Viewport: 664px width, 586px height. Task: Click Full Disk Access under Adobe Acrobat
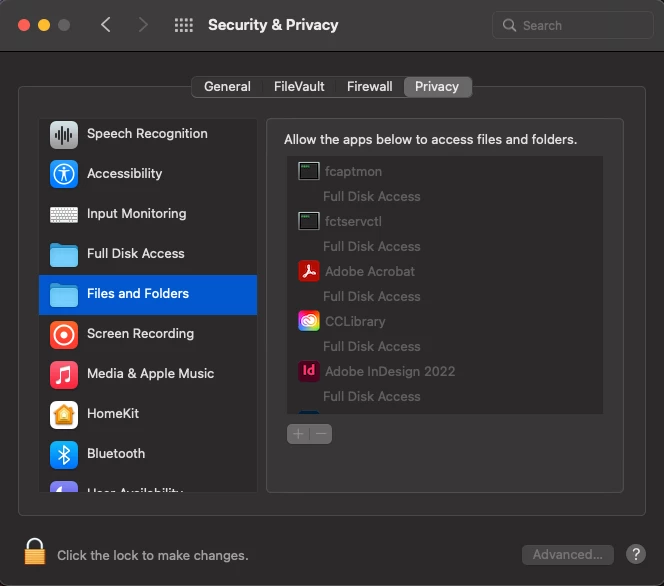tap(372, 296)
